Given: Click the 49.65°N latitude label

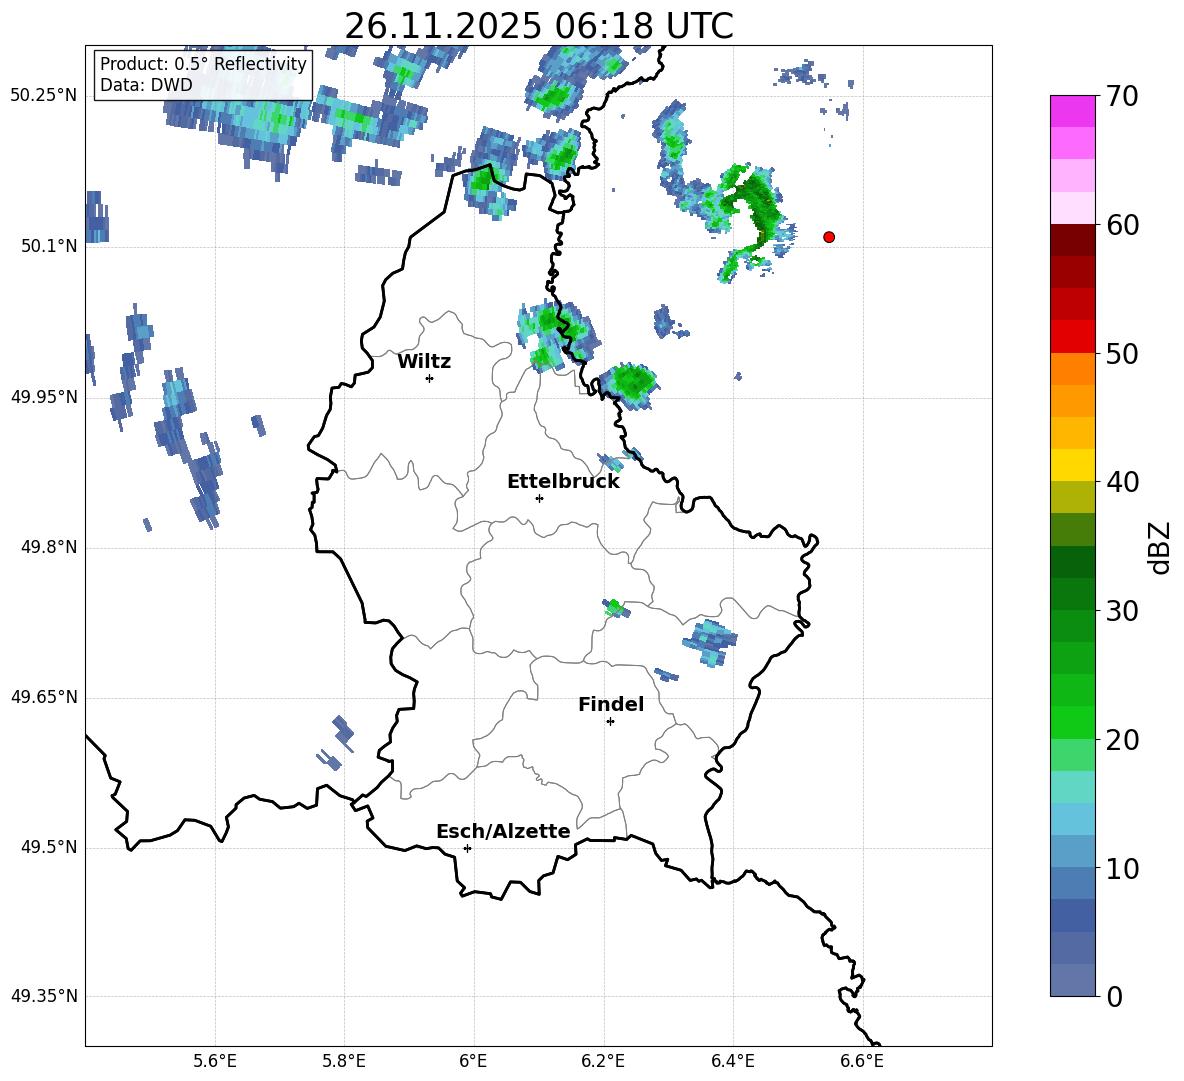Looking at the screenshot, I should click(x=44, y=697).
